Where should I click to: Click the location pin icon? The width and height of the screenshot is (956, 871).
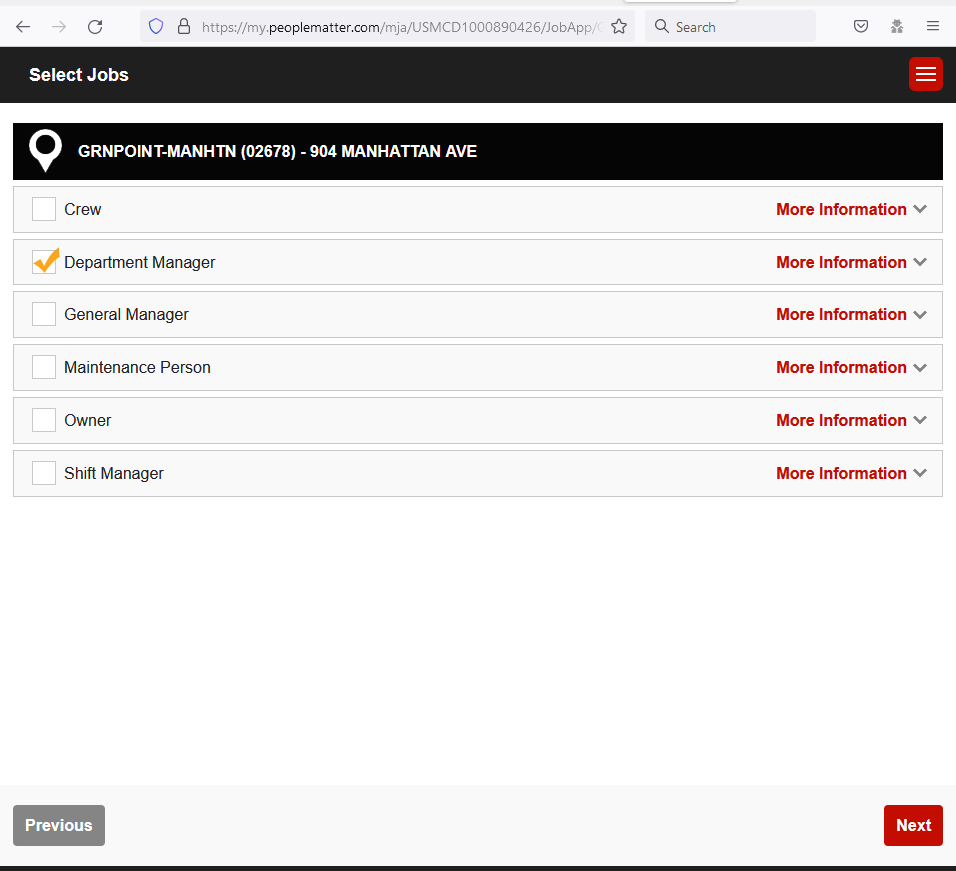coord(45,150)
